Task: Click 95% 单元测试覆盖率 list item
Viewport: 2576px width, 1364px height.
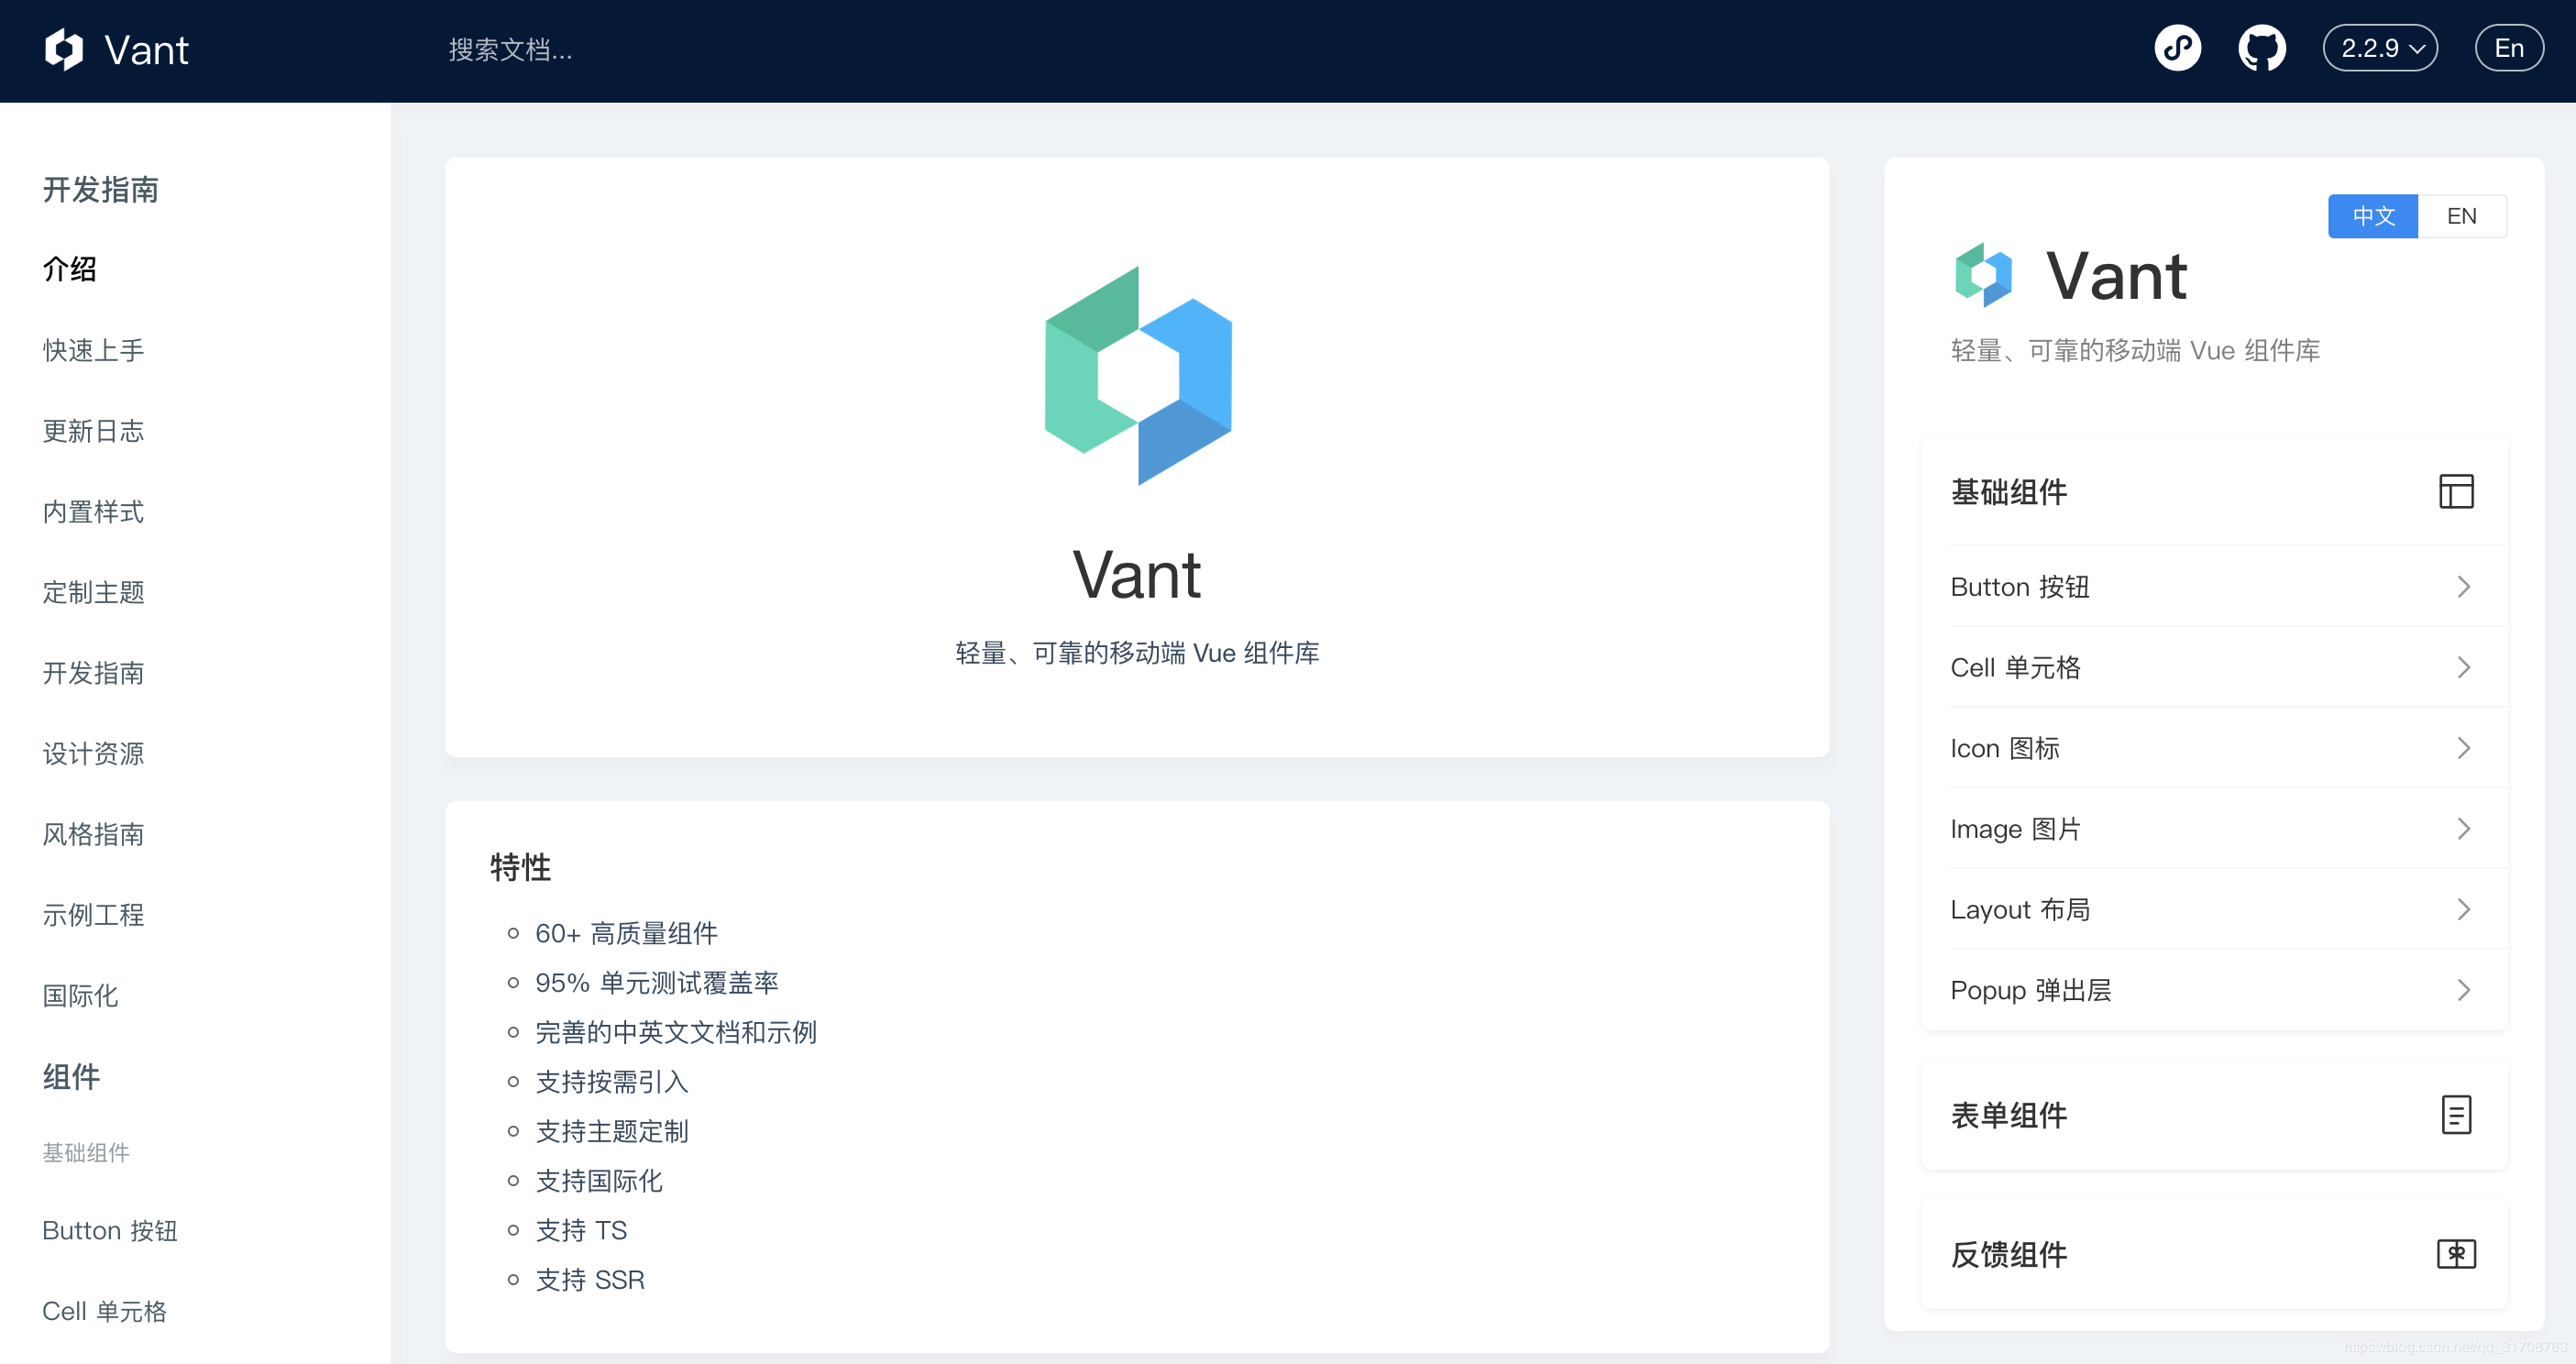Action: 656,983
